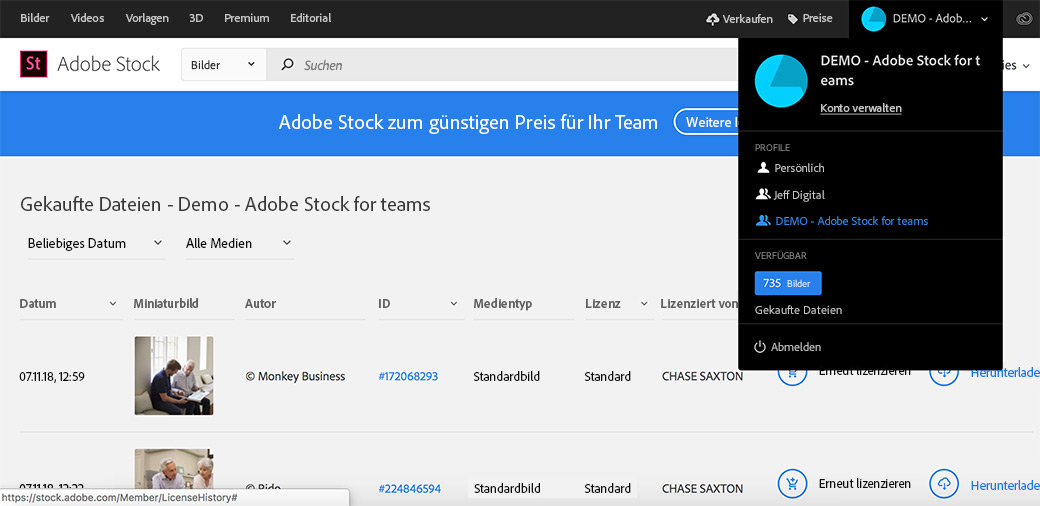
Task: Expand the Alle Medien filter dropdown
Action: coord(239,243)
